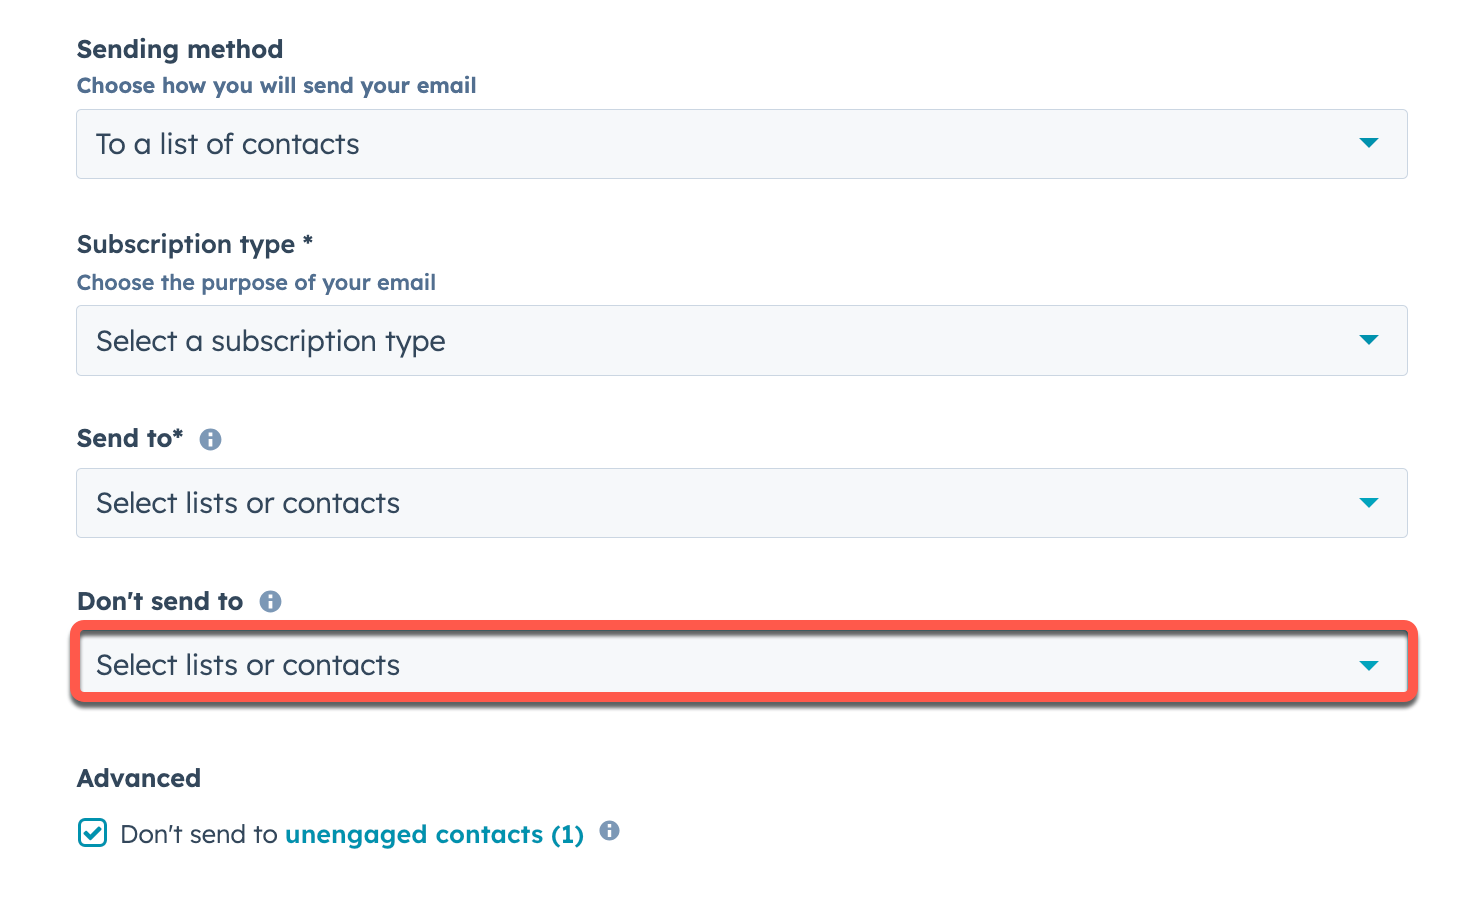Click the Subscription type dropdown arrow
Screen dimensions: 1480x914
[1368, 340]
